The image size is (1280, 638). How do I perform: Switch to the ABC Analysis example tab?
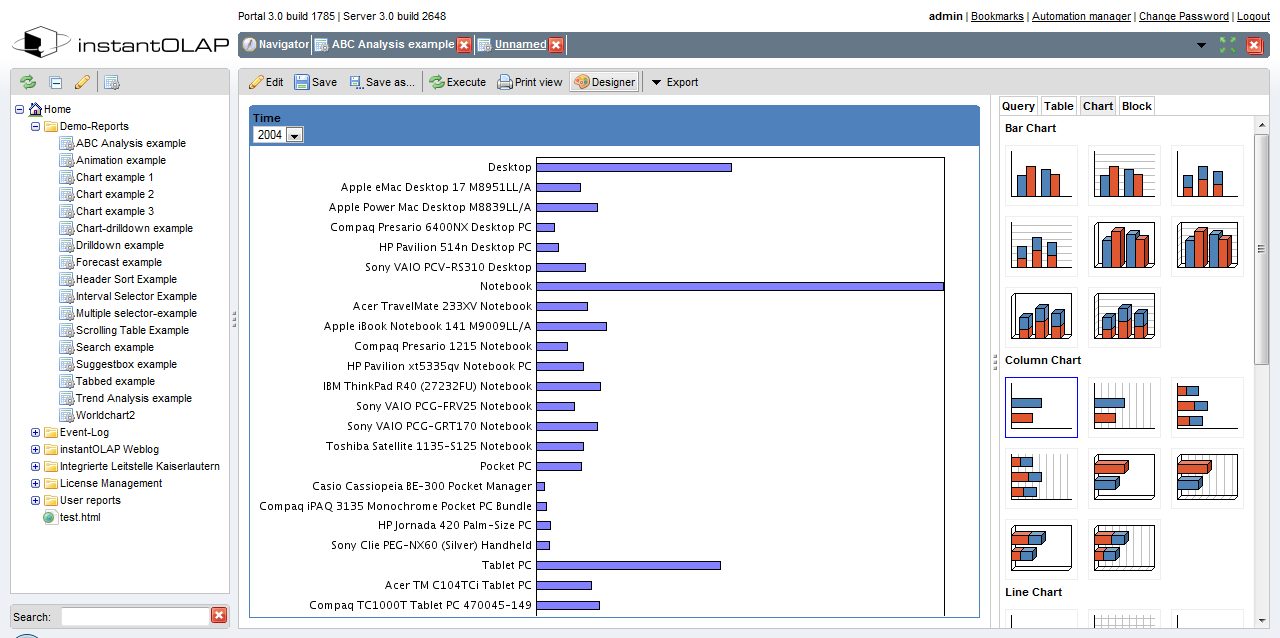click(x=384, y=45)
